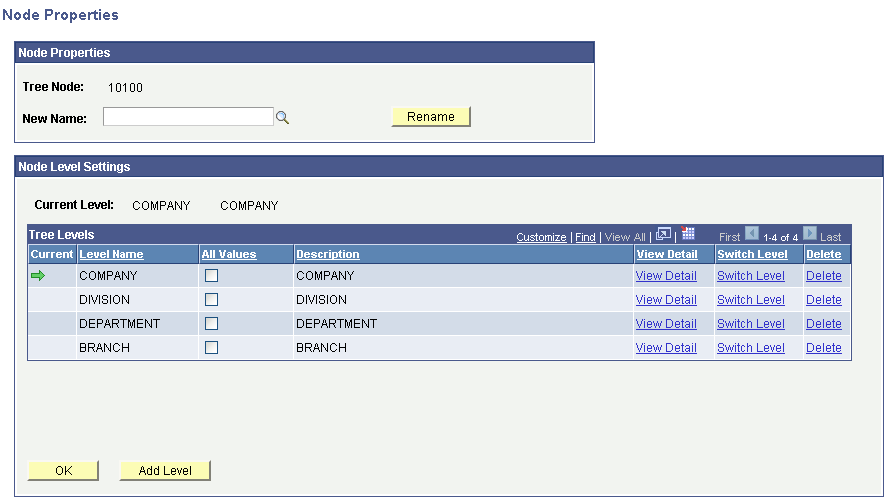892x504 pixels.
Task: Switch Level to DEPARTMENT
Action: pos(750,324)
